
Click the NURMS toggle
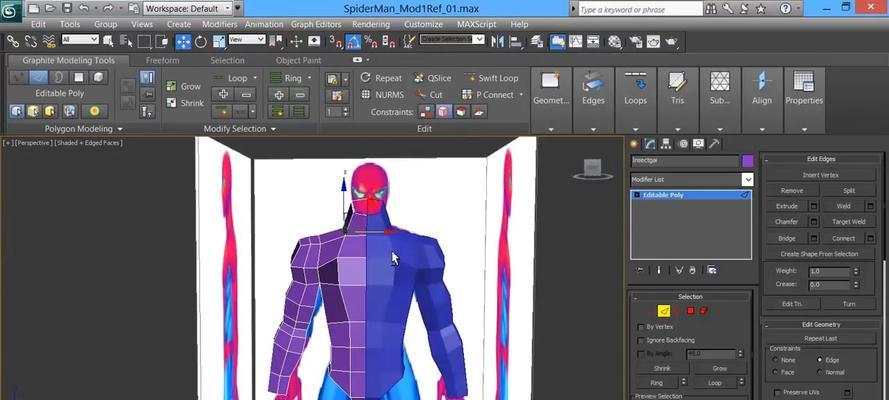383,95
